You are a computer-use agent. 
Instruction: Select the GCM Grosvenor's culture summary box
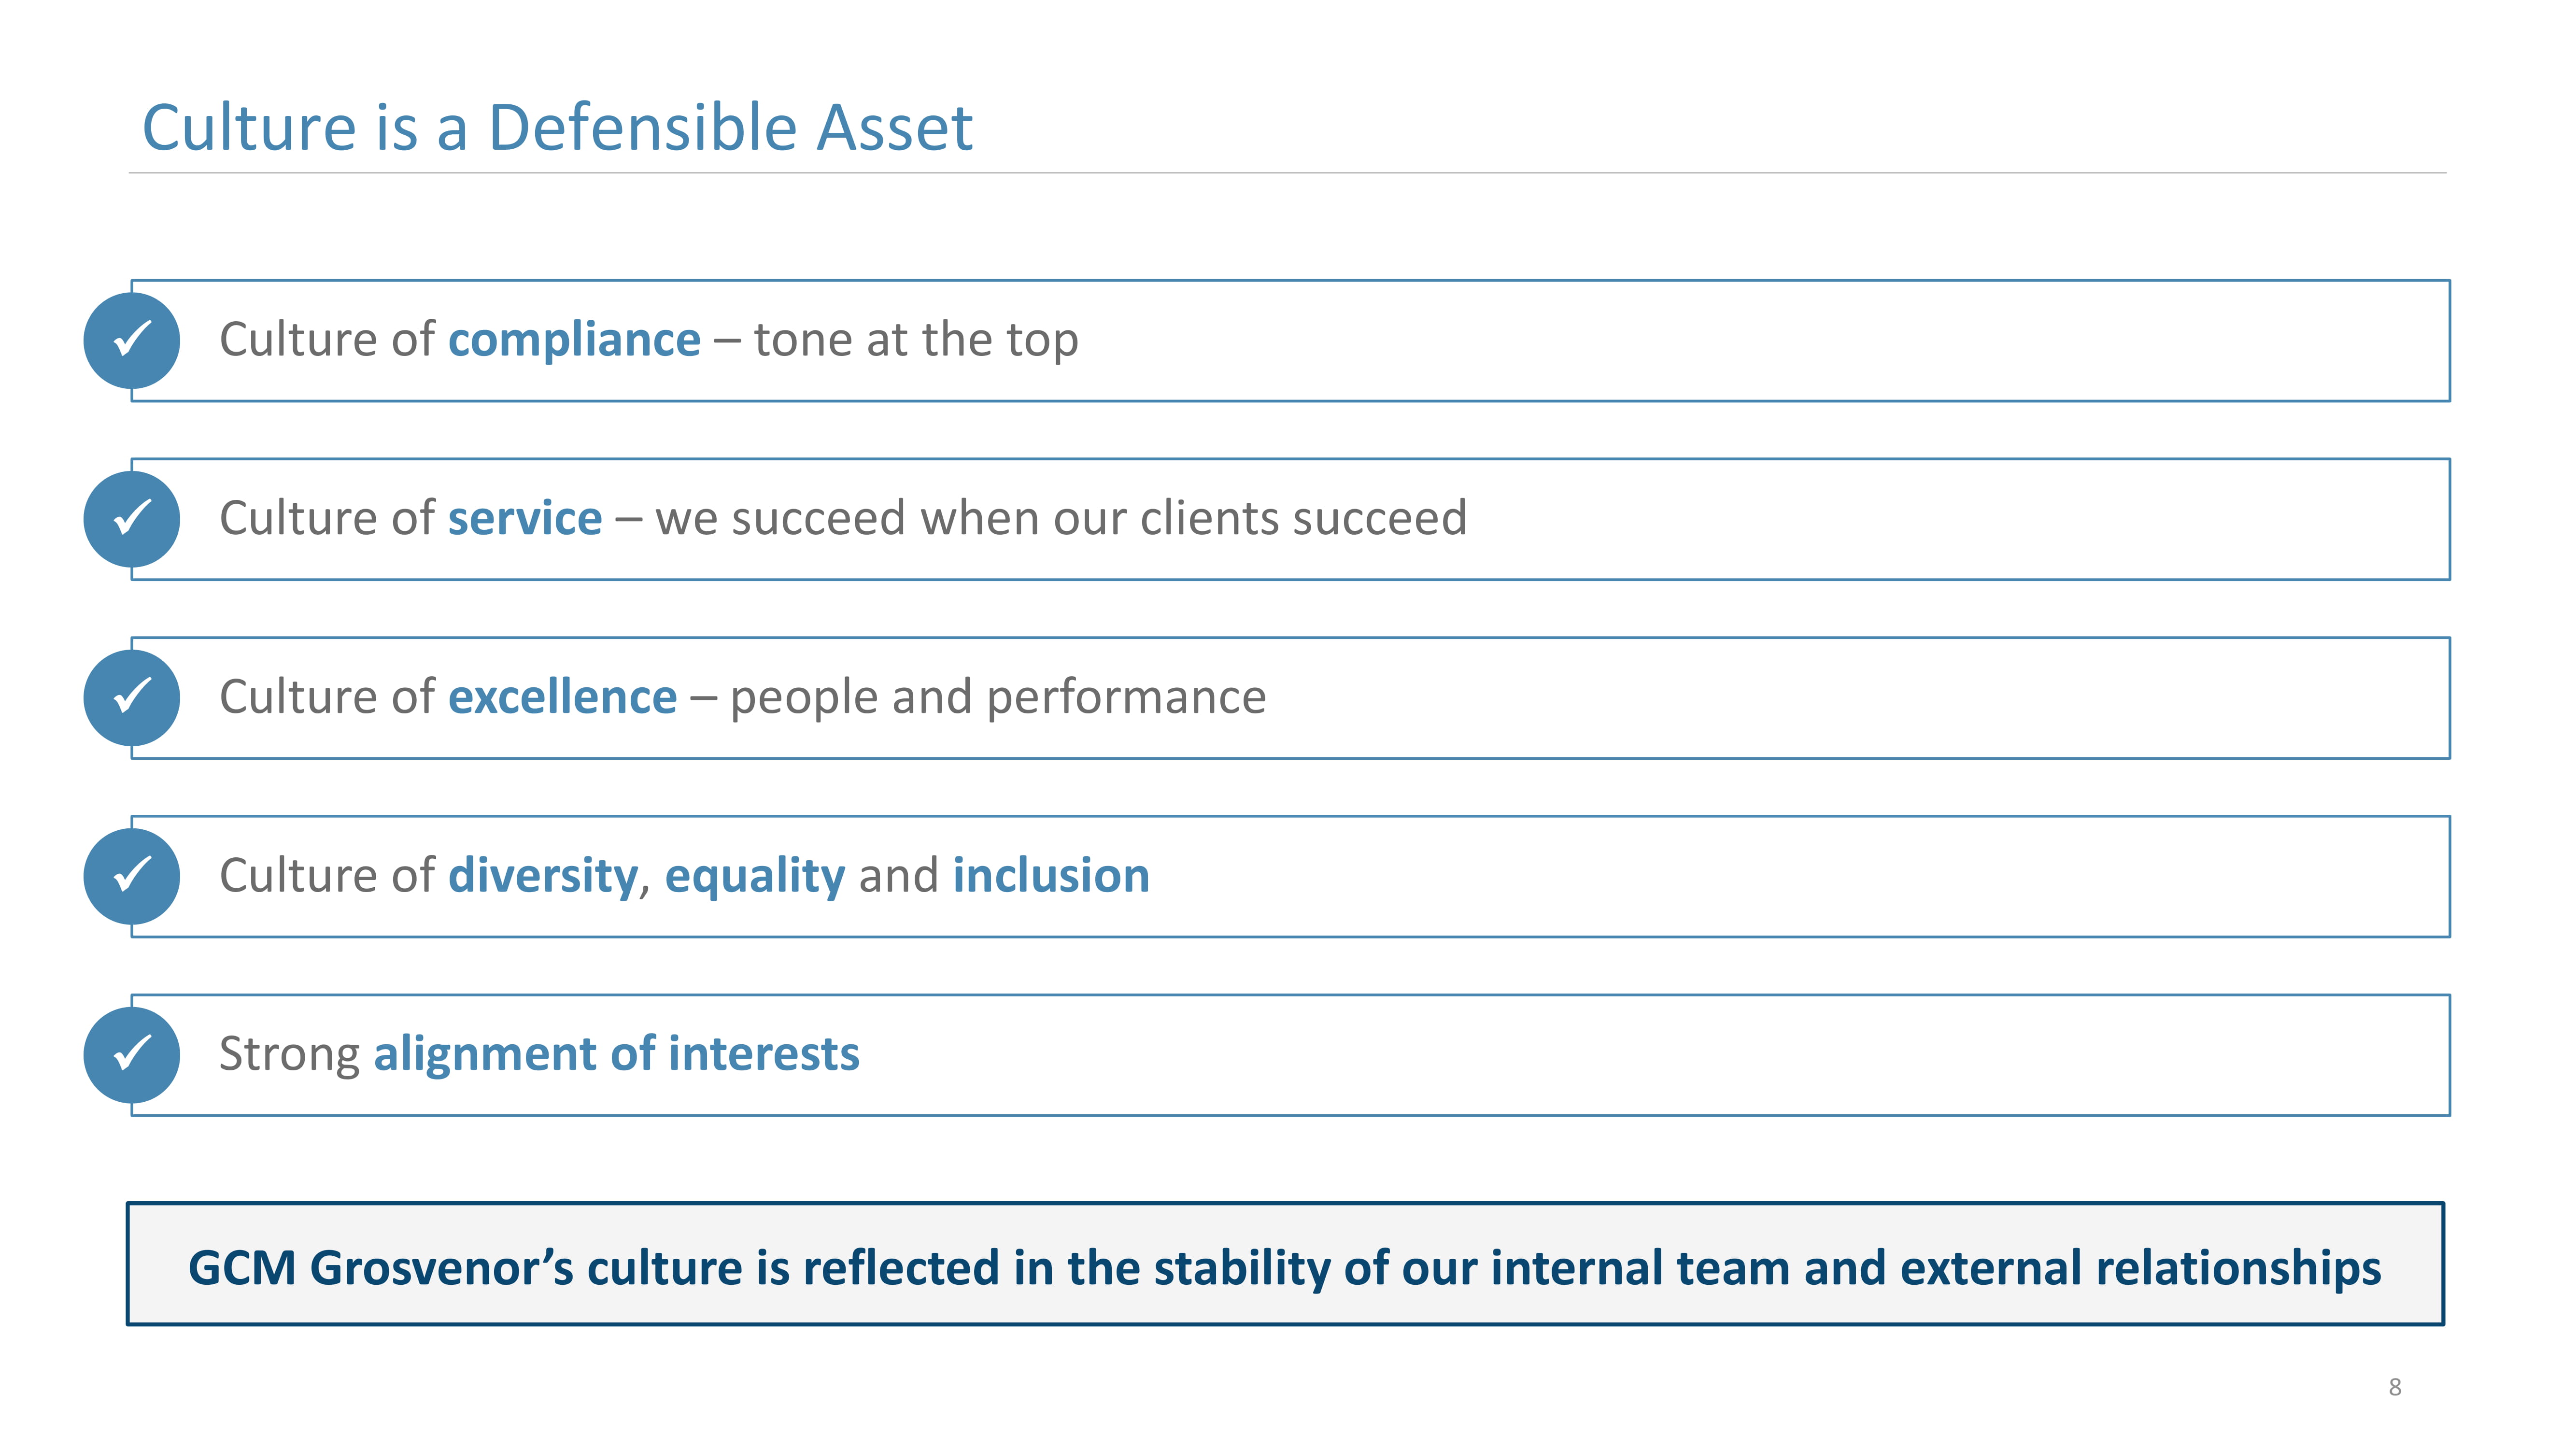click(1285, 1264)
